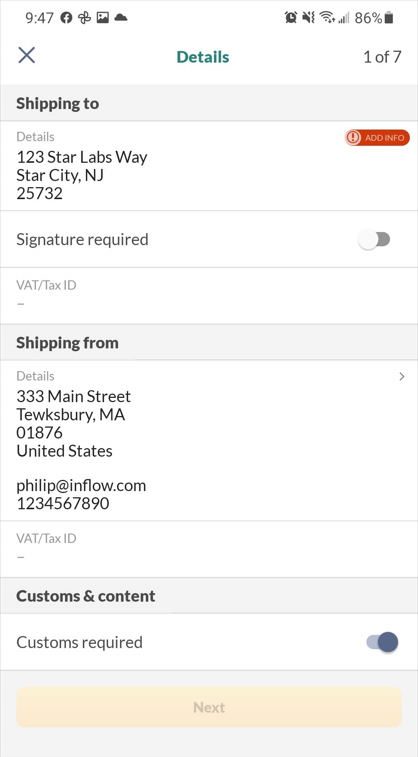418x757 pixels.
Task: Tap the philip@inflow.com email line
Action: tap(81, 485)
